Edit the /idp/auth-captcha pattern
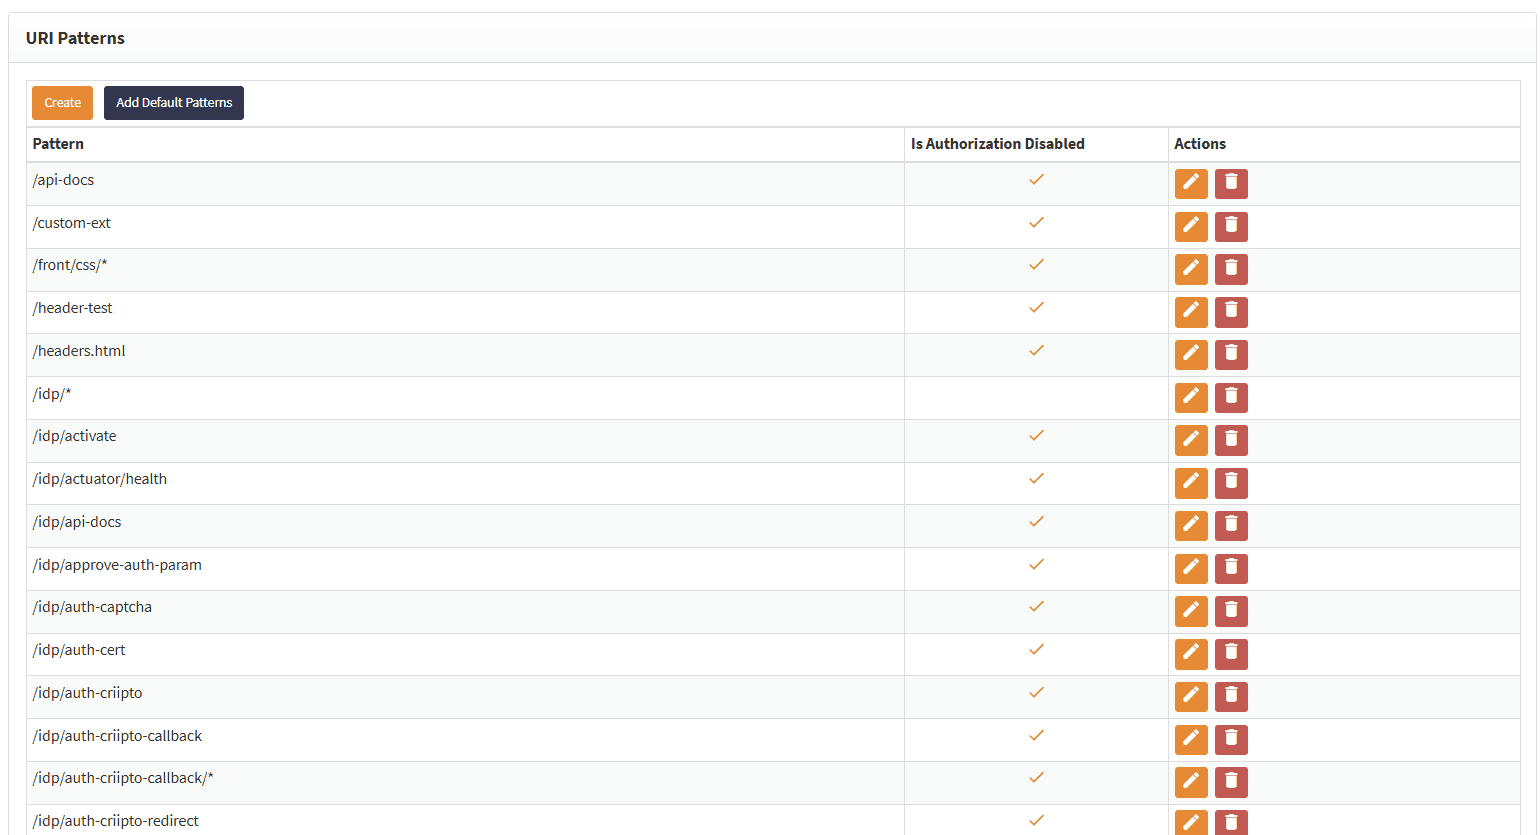 click(x=1191, y=611)
